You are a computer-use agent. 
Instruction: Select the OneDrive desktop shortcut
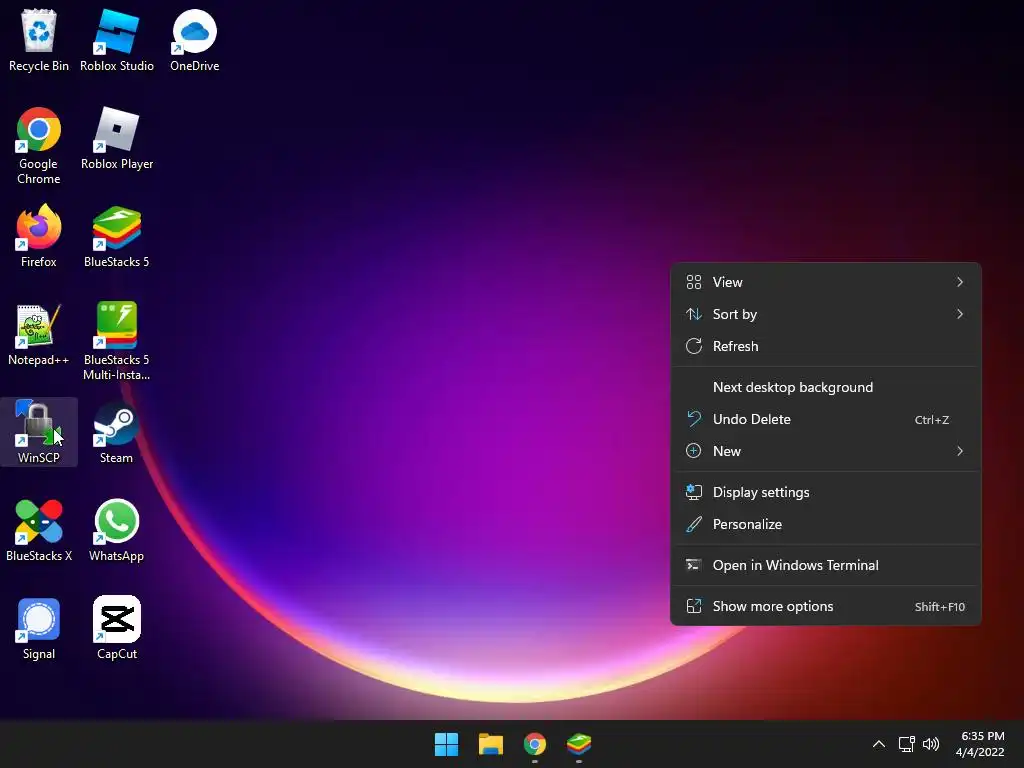[195, 40]
